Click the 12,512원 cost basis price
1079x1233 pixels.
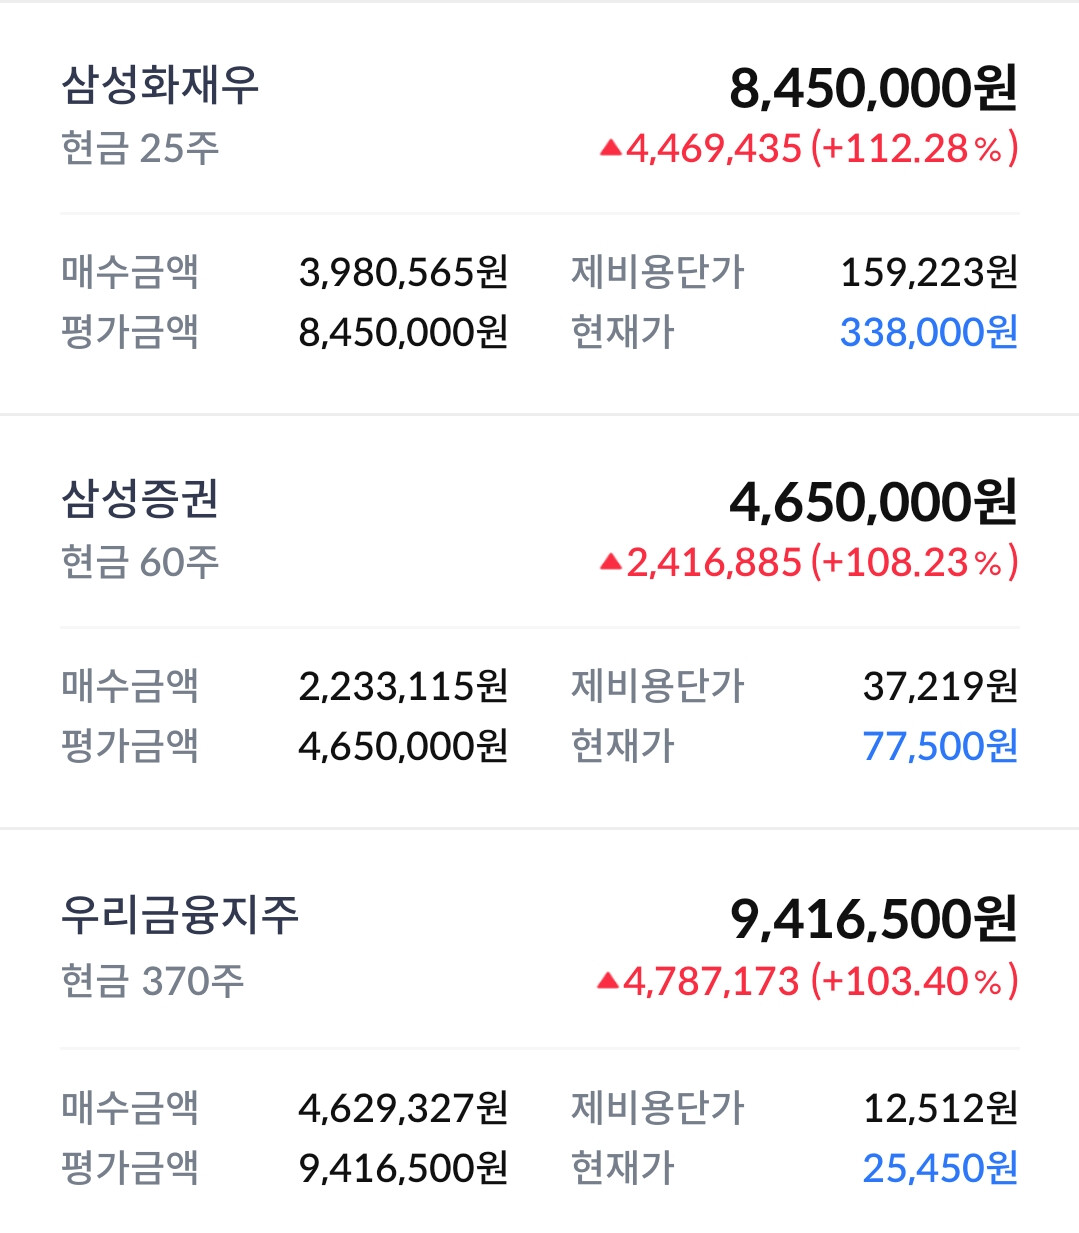tap(940, 1108)
